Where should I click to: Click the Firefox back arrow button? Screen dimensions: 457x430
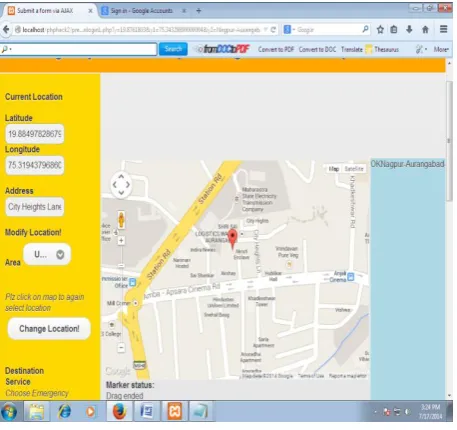pos(6,30)
